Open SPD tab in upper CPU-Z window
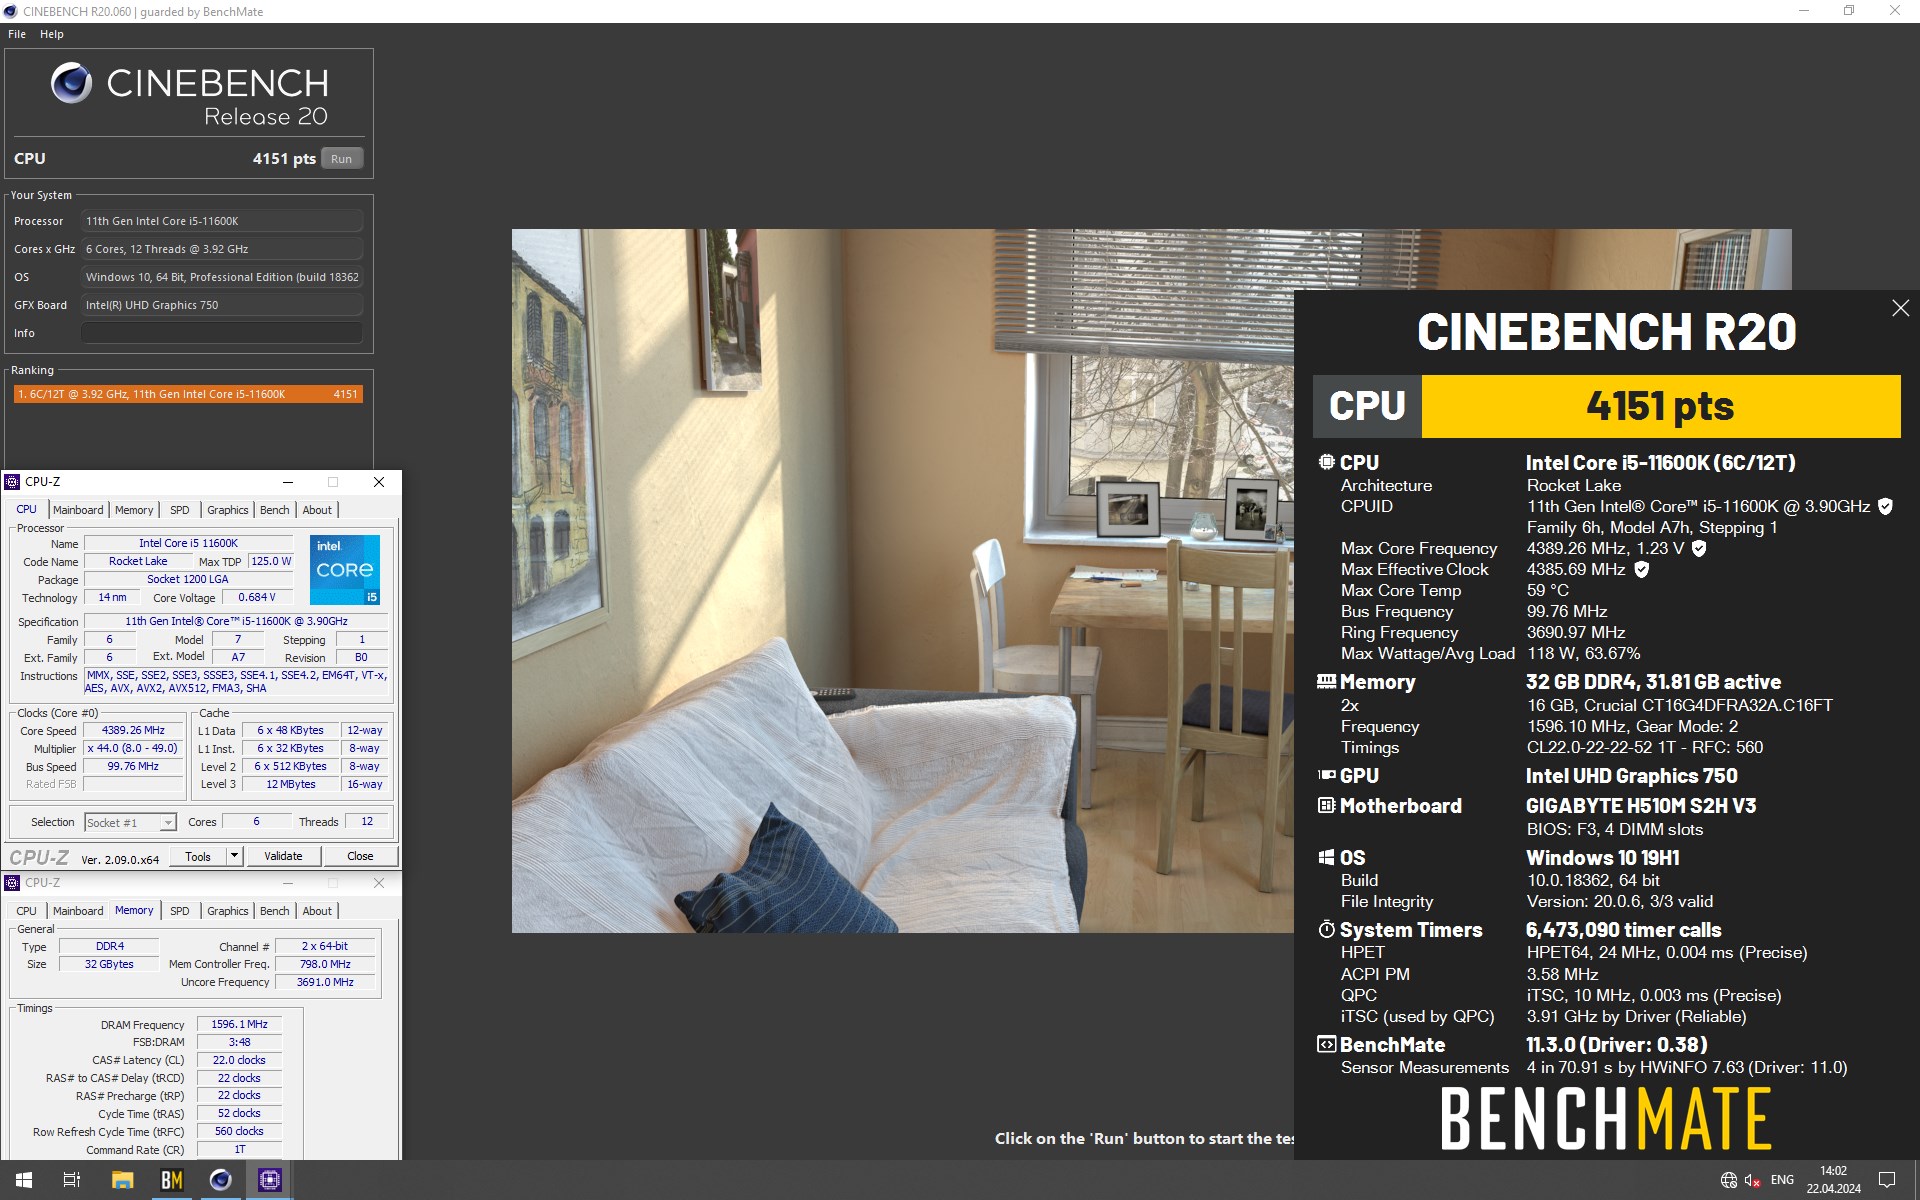The image size is (1920, 1200). click(x=180, y=510)
